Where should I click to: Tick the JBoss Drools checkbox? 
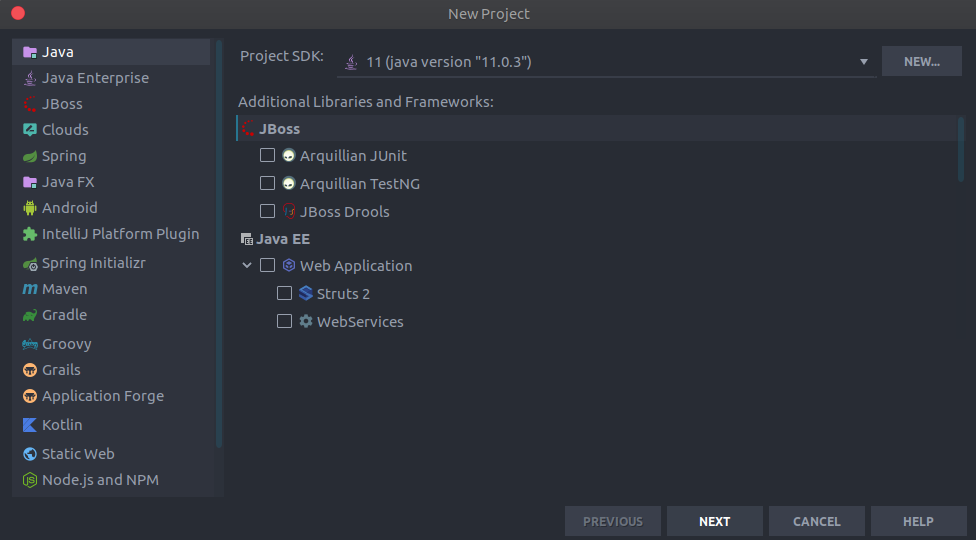click(x=267, y=211)
